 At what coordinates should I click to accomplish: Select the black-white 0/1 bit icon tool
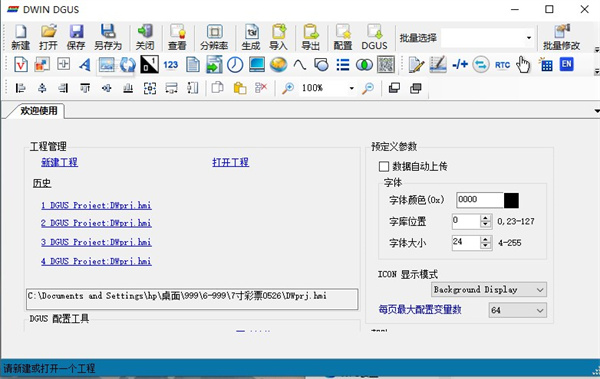(149, 64)
